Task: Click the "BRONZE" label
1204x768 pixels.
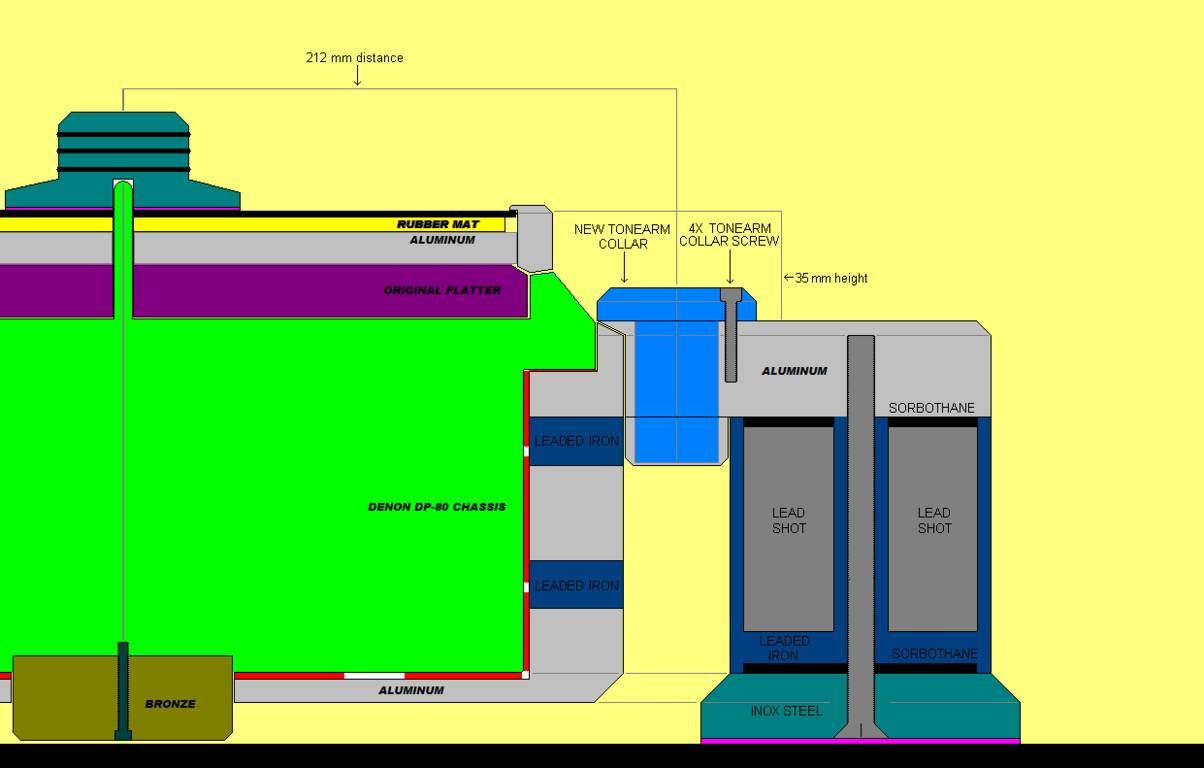Action: [170, 704]
